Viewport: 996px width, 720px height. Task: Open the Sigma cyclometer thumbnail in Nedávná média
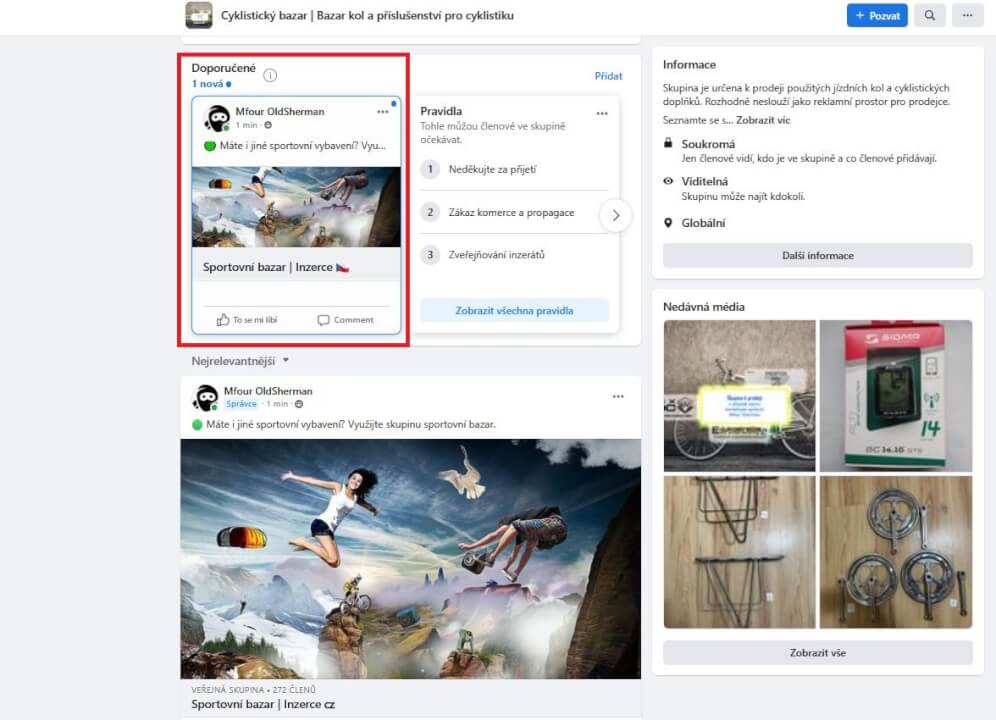pyautogui.click(x=896, y=395)
